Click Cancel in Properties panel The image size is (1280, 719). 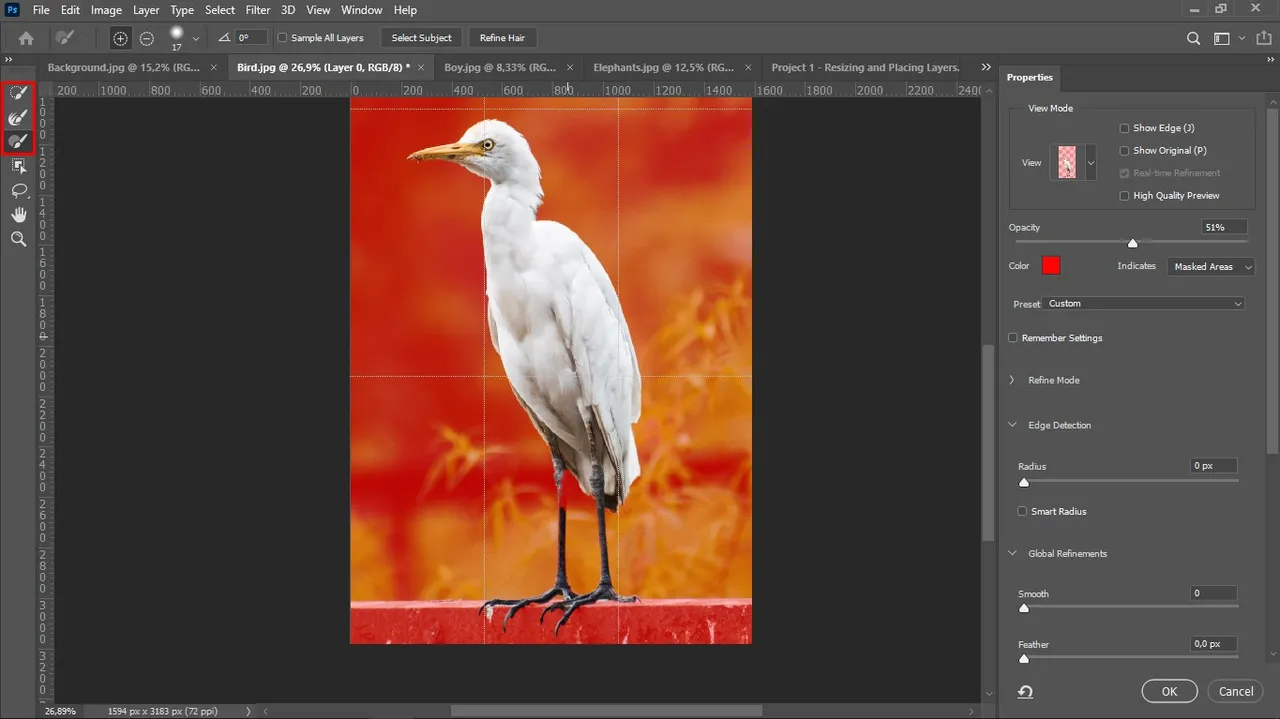(x=1236, y=691)
